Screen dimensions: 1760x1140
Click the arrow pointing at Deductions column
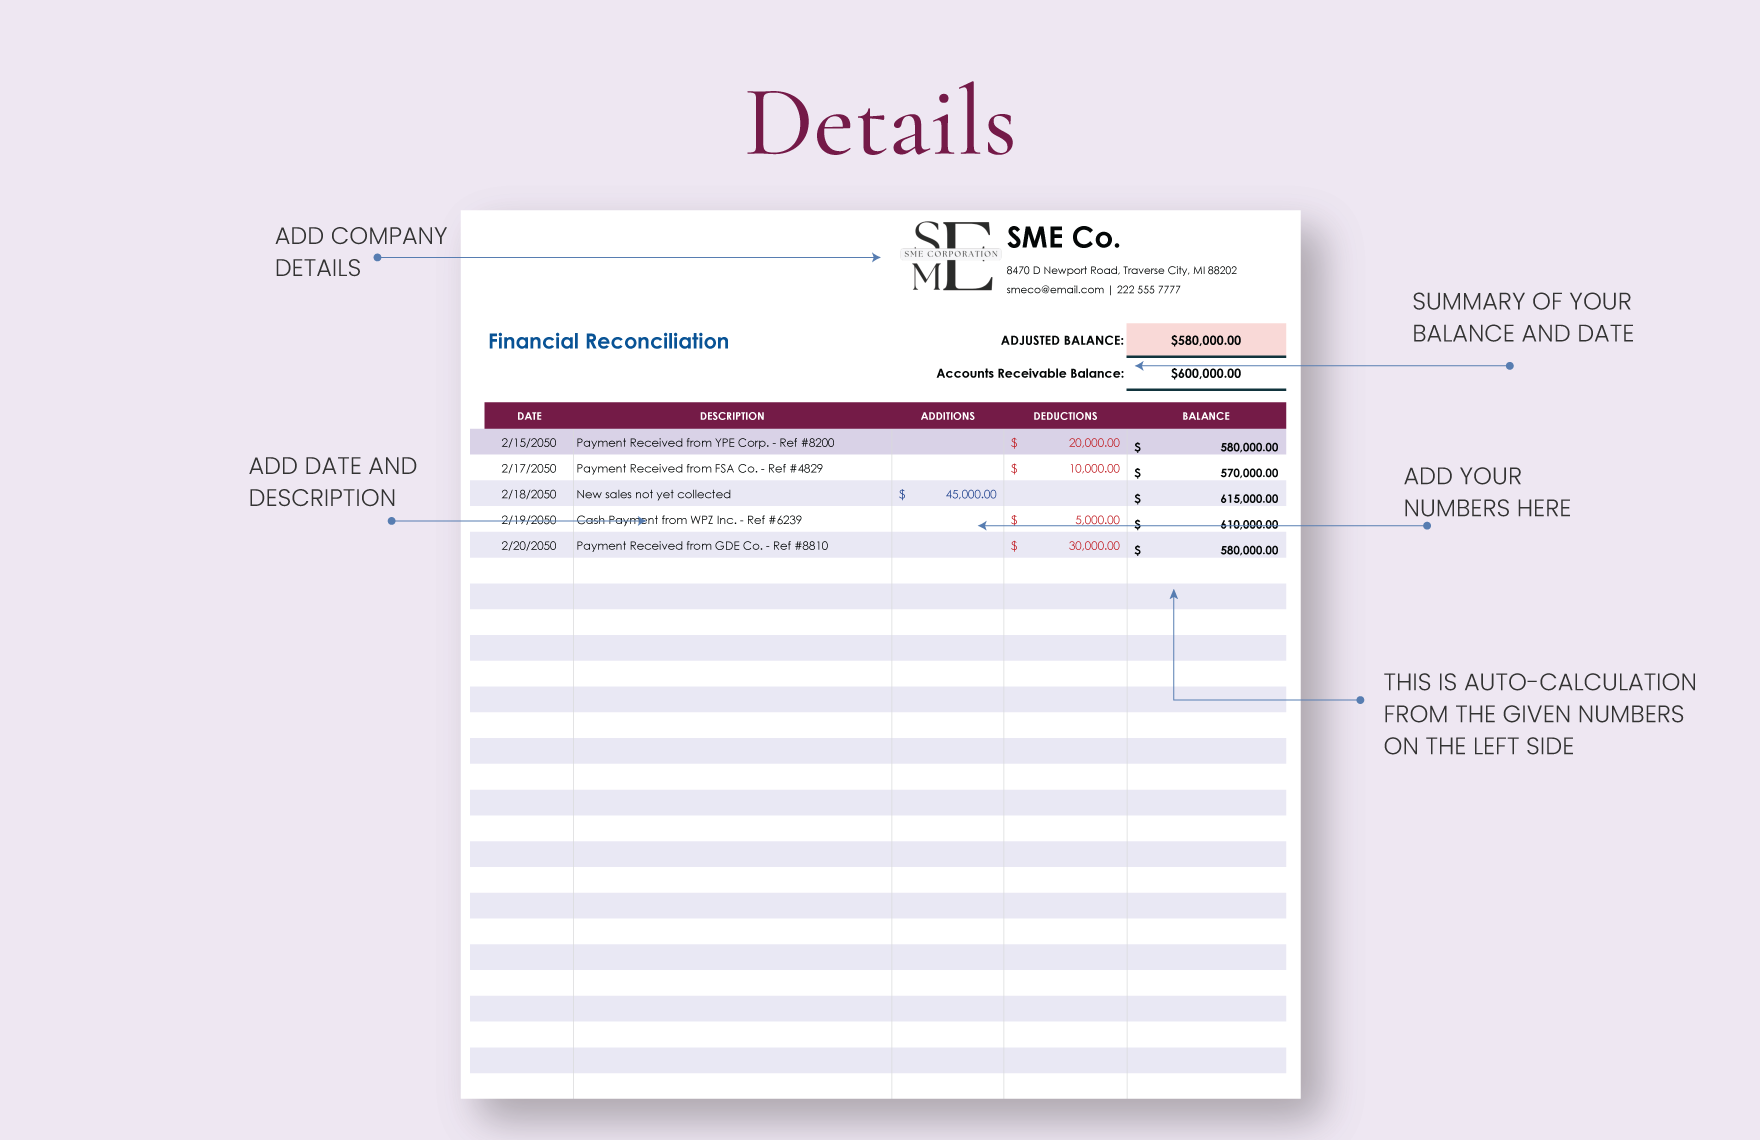click(981, 524)
